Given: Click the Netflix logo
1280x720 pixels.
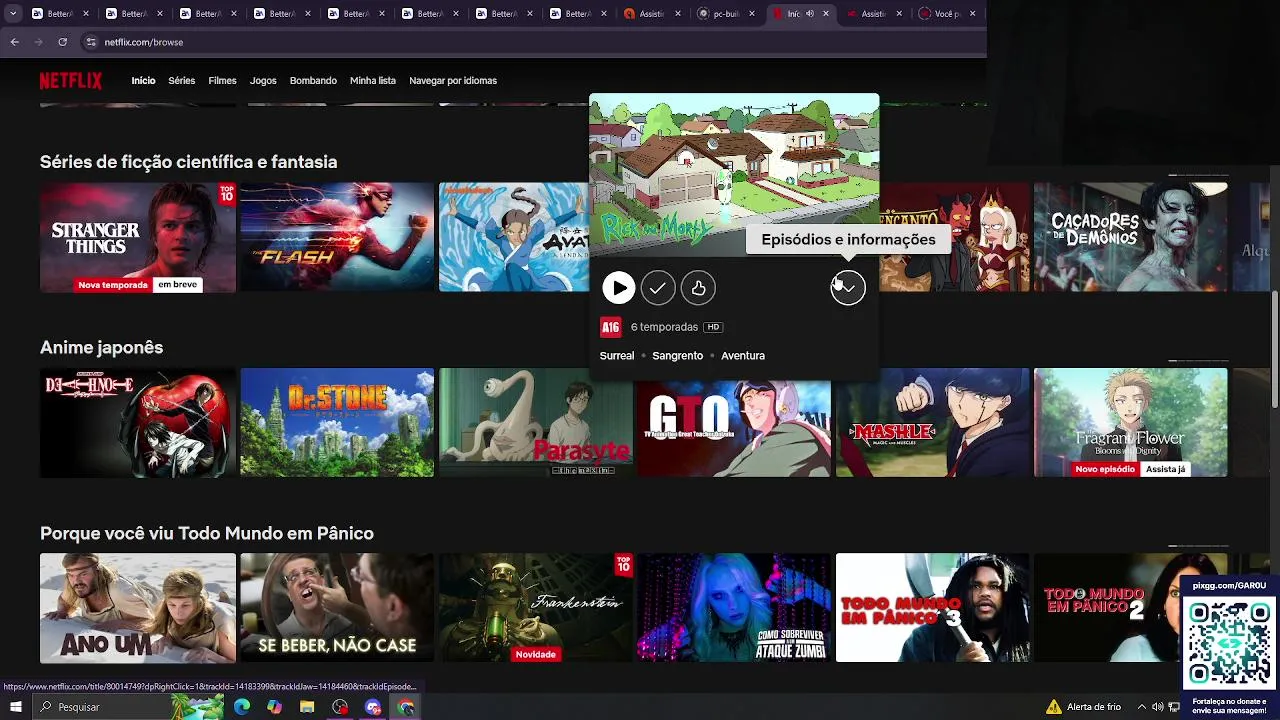Looking at the screenshot, I should click(x=71, y=81).
